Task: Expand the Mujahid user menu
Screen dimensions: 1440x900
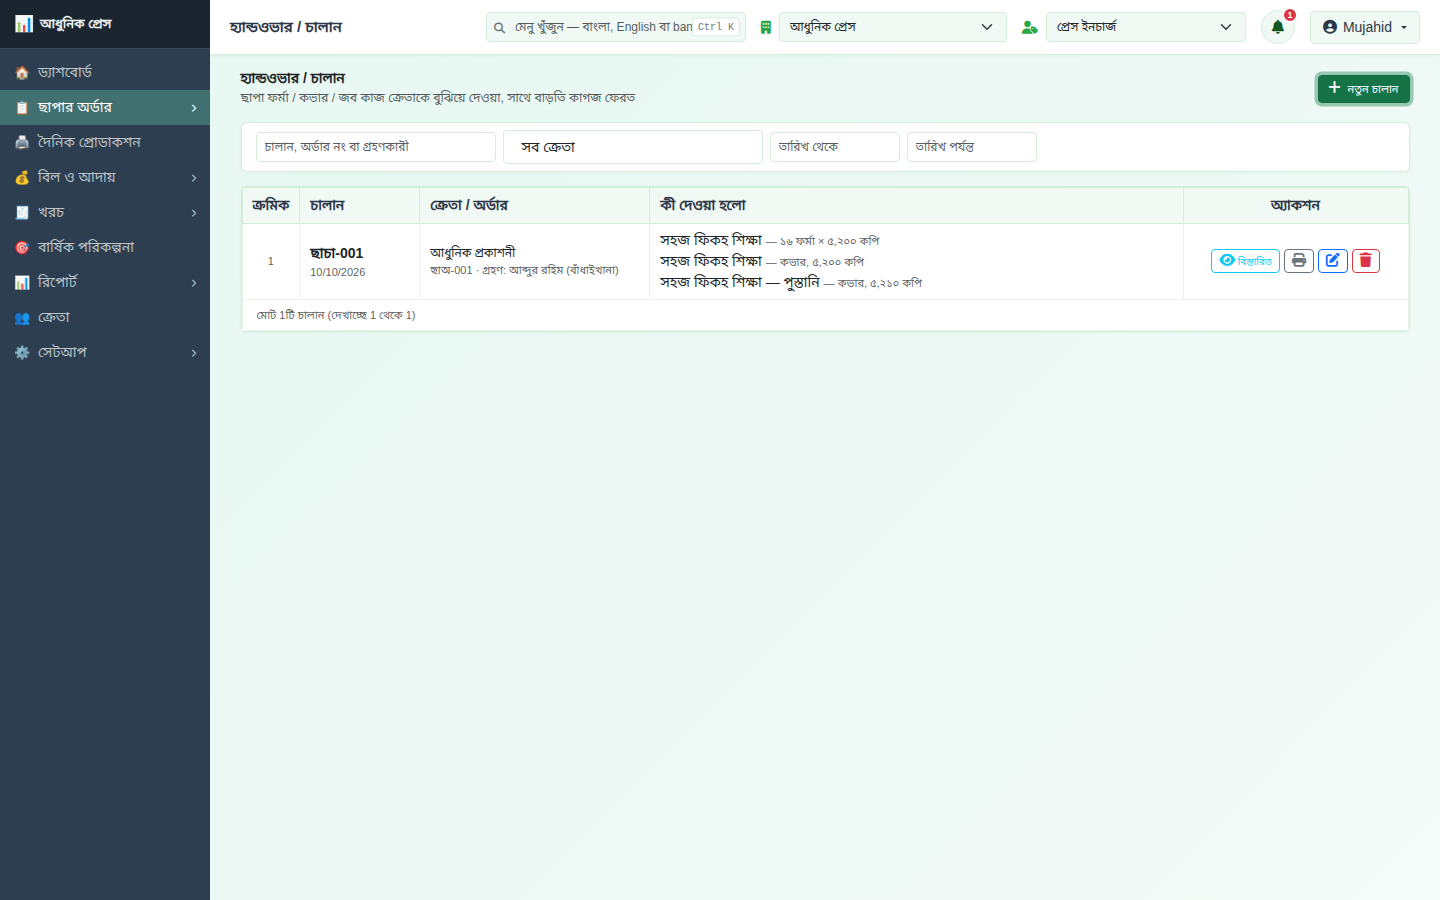Action: pyautogui.click(x=1365, y=27)
